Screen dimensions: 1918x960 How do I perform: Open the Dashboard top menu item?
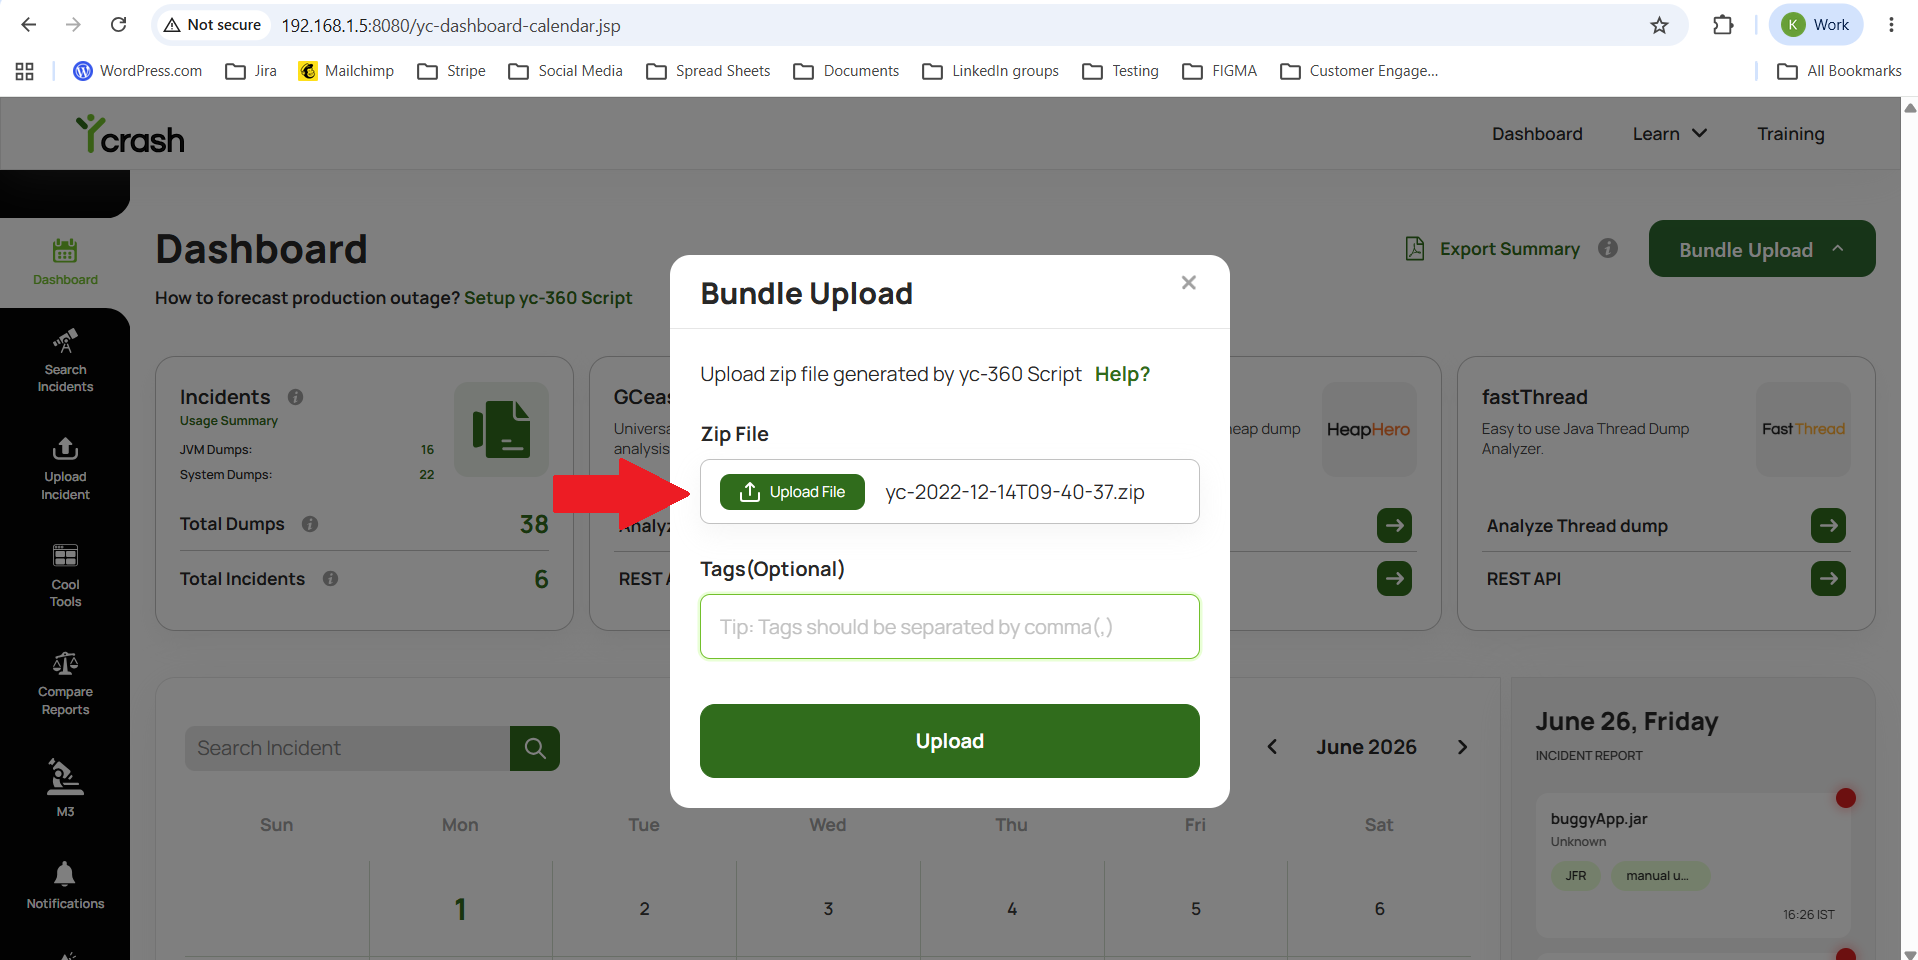pos(1537,134)
